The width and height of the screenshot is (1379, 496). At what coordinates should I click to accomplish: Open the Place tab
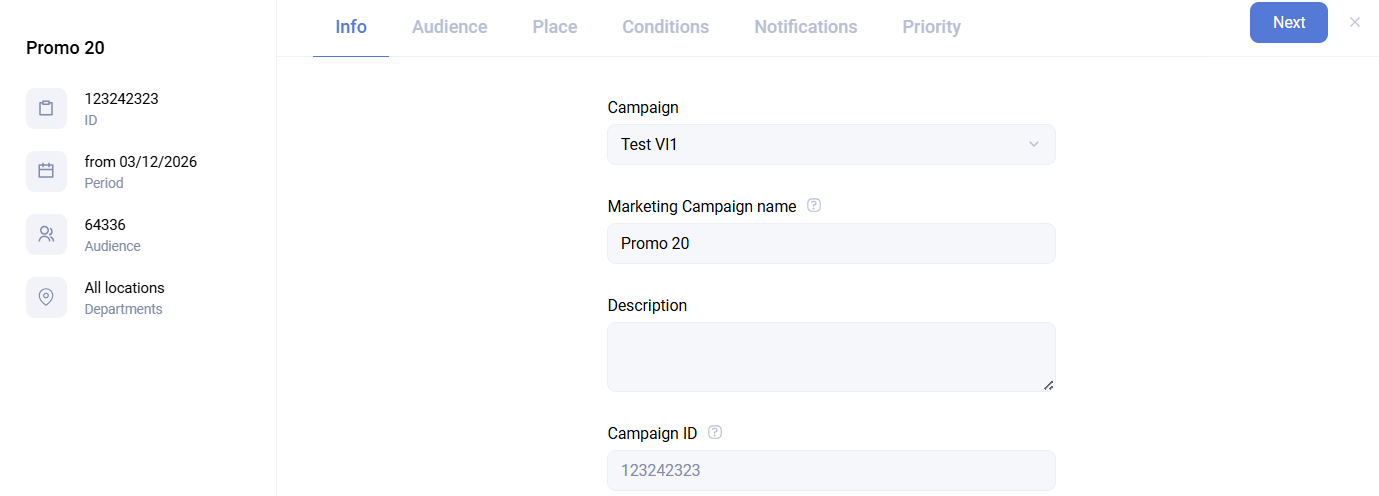[555, 27]
